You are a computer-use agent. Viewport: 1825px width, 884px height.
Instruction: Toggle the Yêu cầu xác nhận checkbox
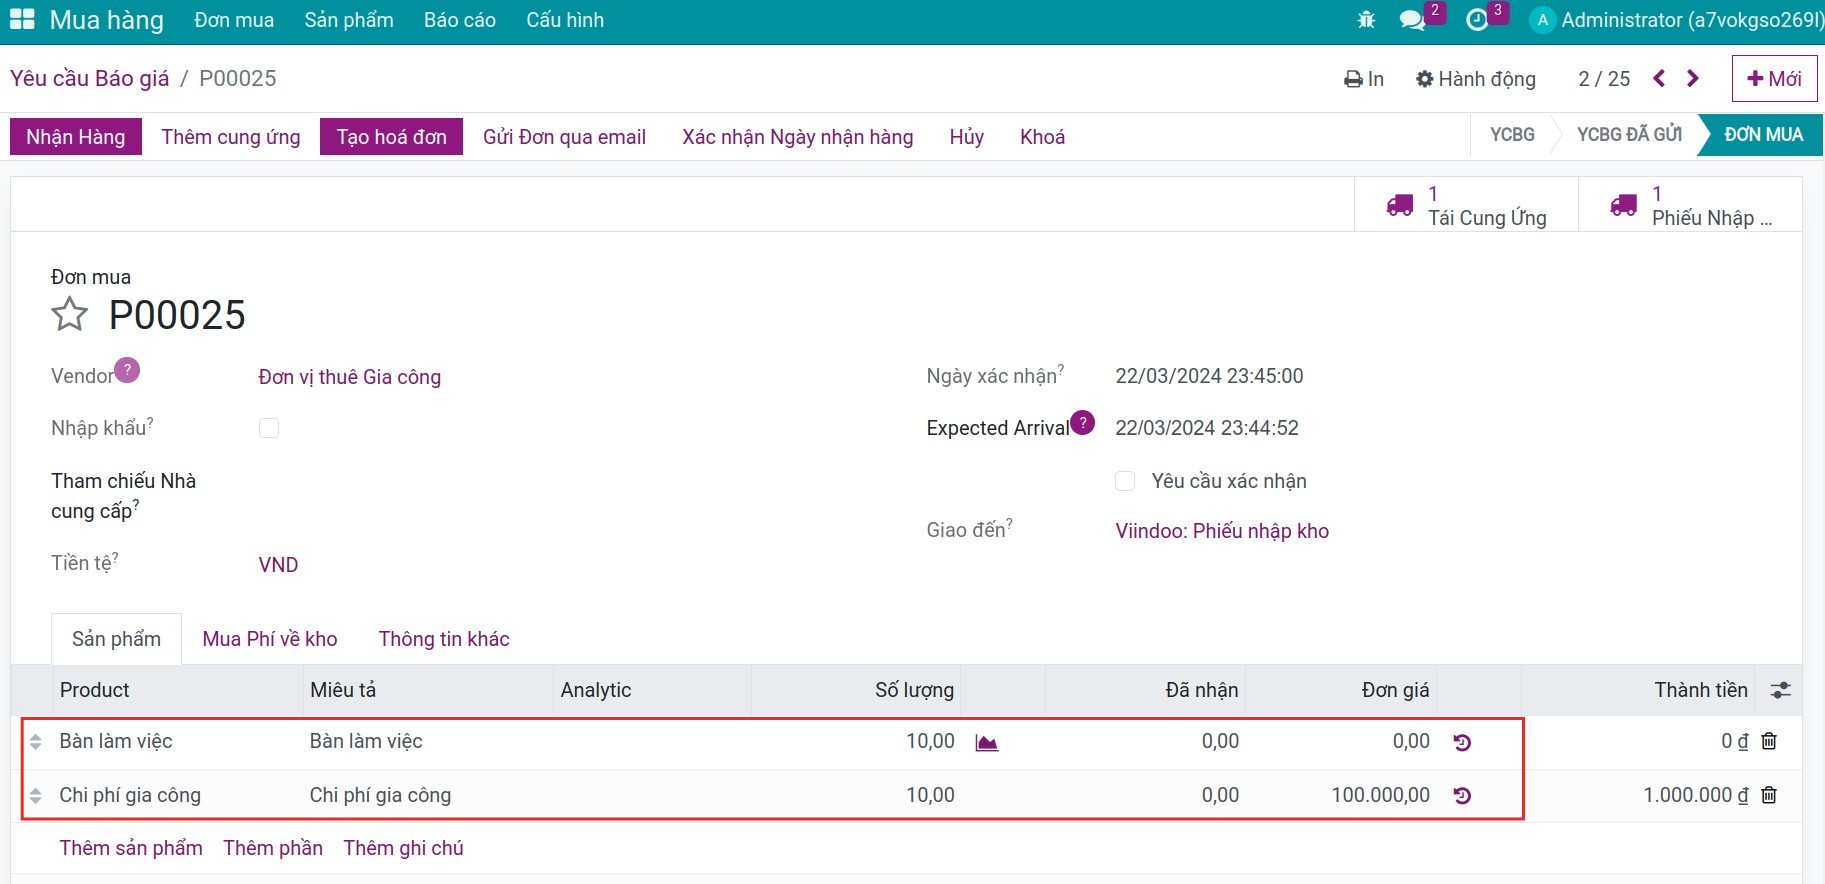(x=1125, y=481)
